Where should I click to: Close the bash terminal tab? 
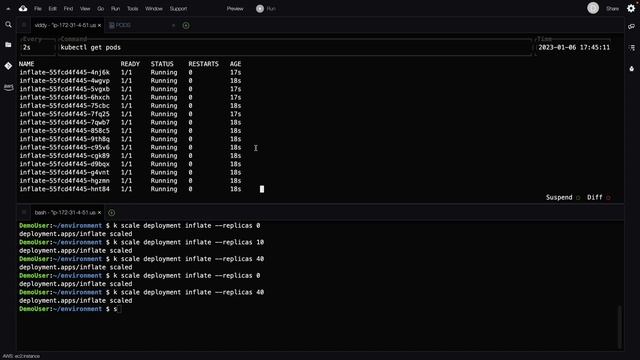click(x=99, y=213)
